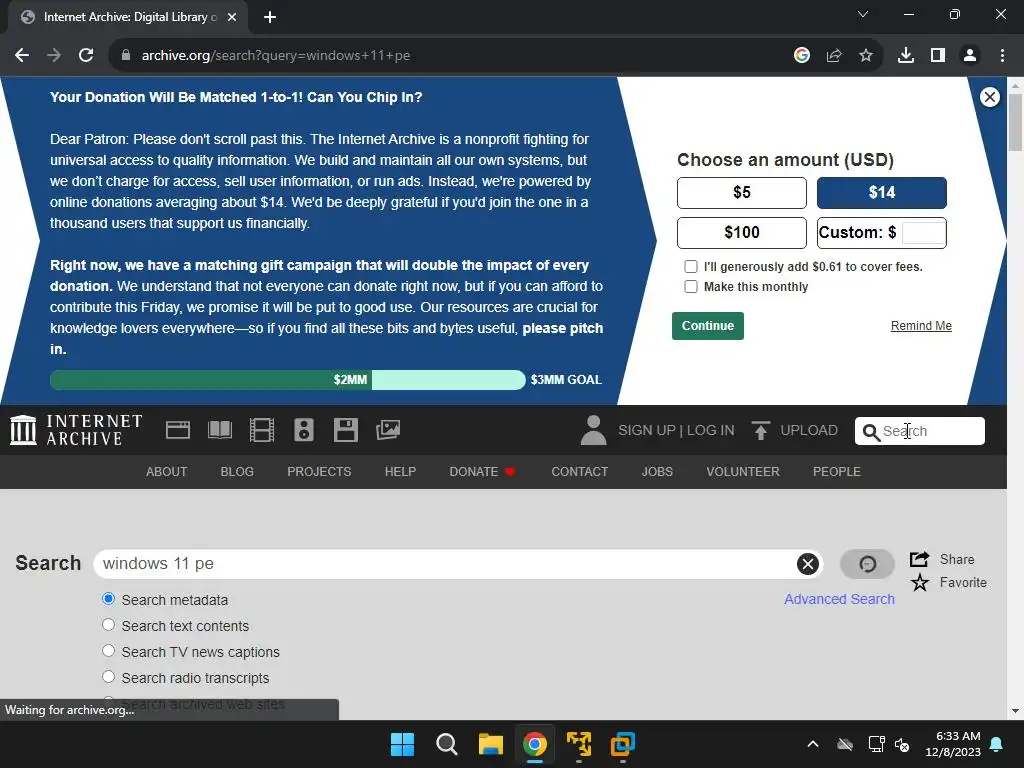This screenshot has height=768, width=1024.
Task: Click the top nav Search box
Action: [920, 431]
